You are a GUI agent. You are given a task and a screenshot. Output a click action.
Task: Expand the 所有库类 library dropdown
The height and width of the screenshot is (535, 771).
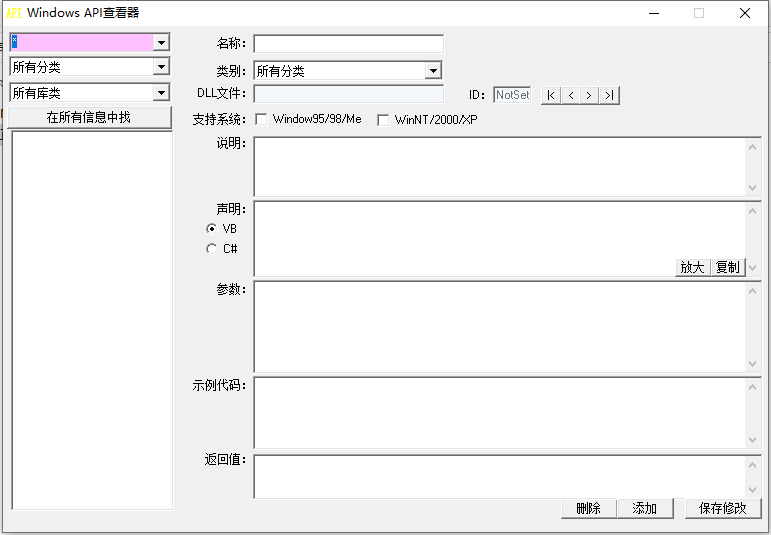coord(161,92)
